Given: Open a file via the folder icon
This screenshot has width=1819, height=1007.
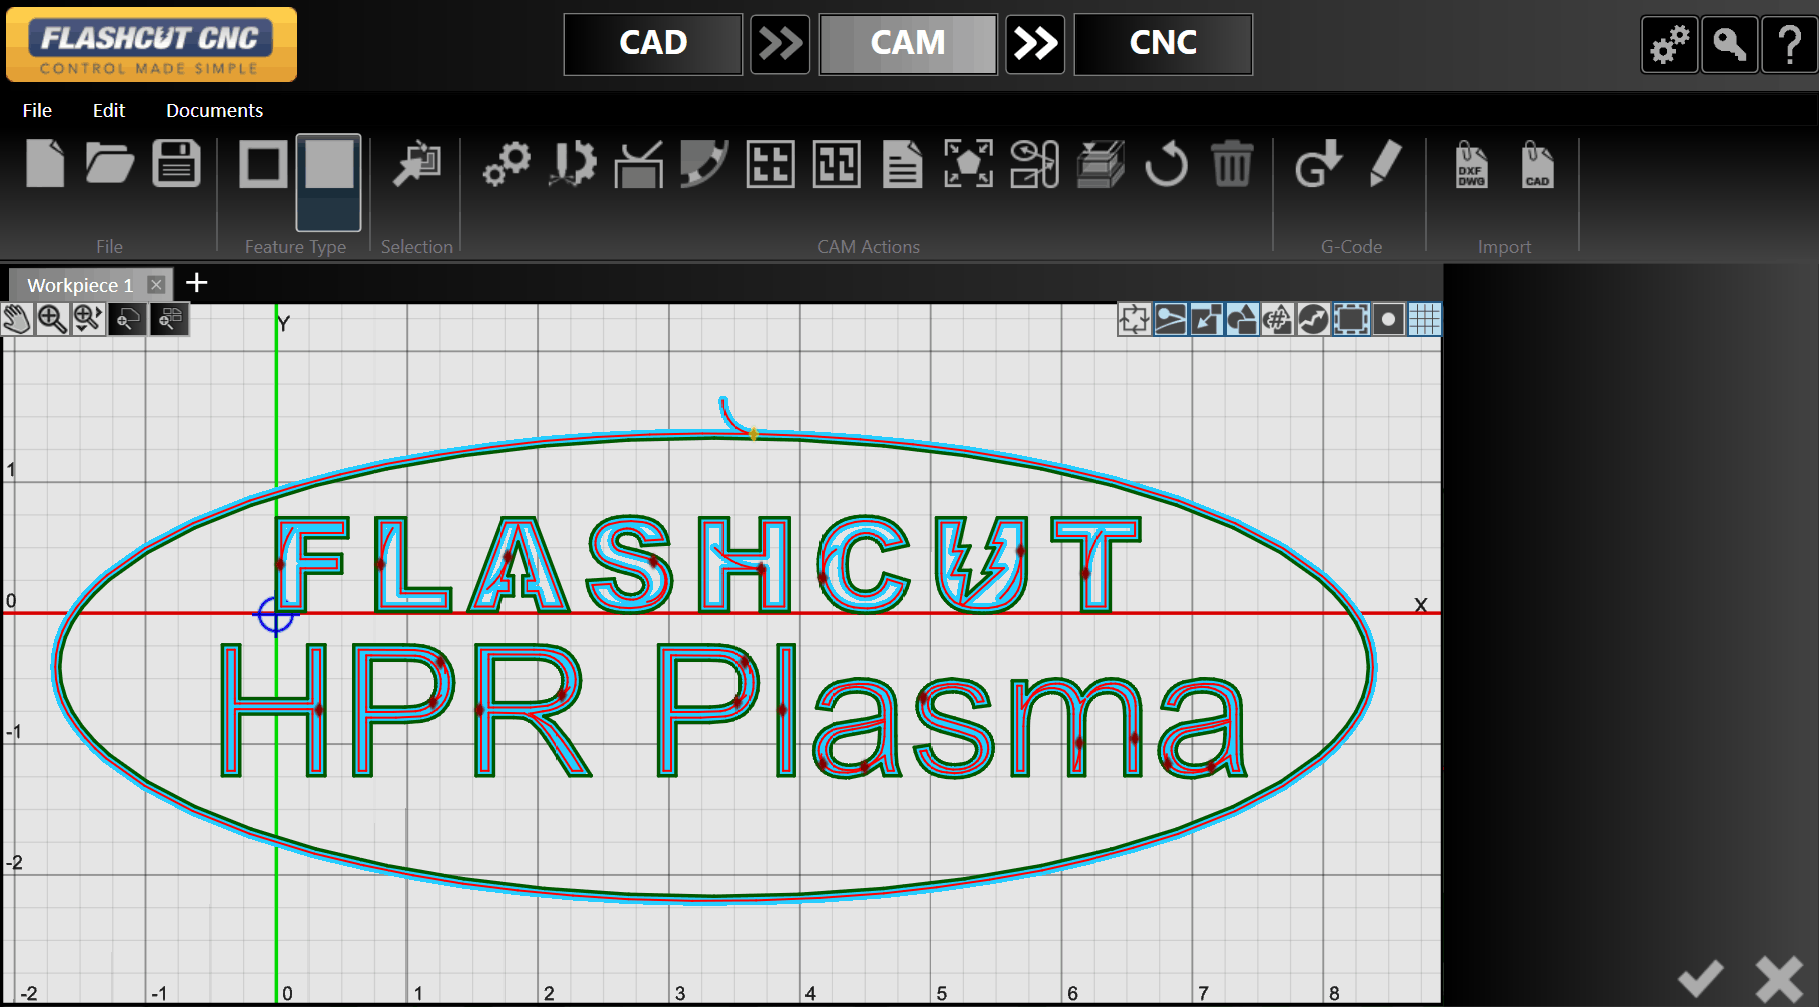Looking at the screenshot, I should tap(110, 164).
